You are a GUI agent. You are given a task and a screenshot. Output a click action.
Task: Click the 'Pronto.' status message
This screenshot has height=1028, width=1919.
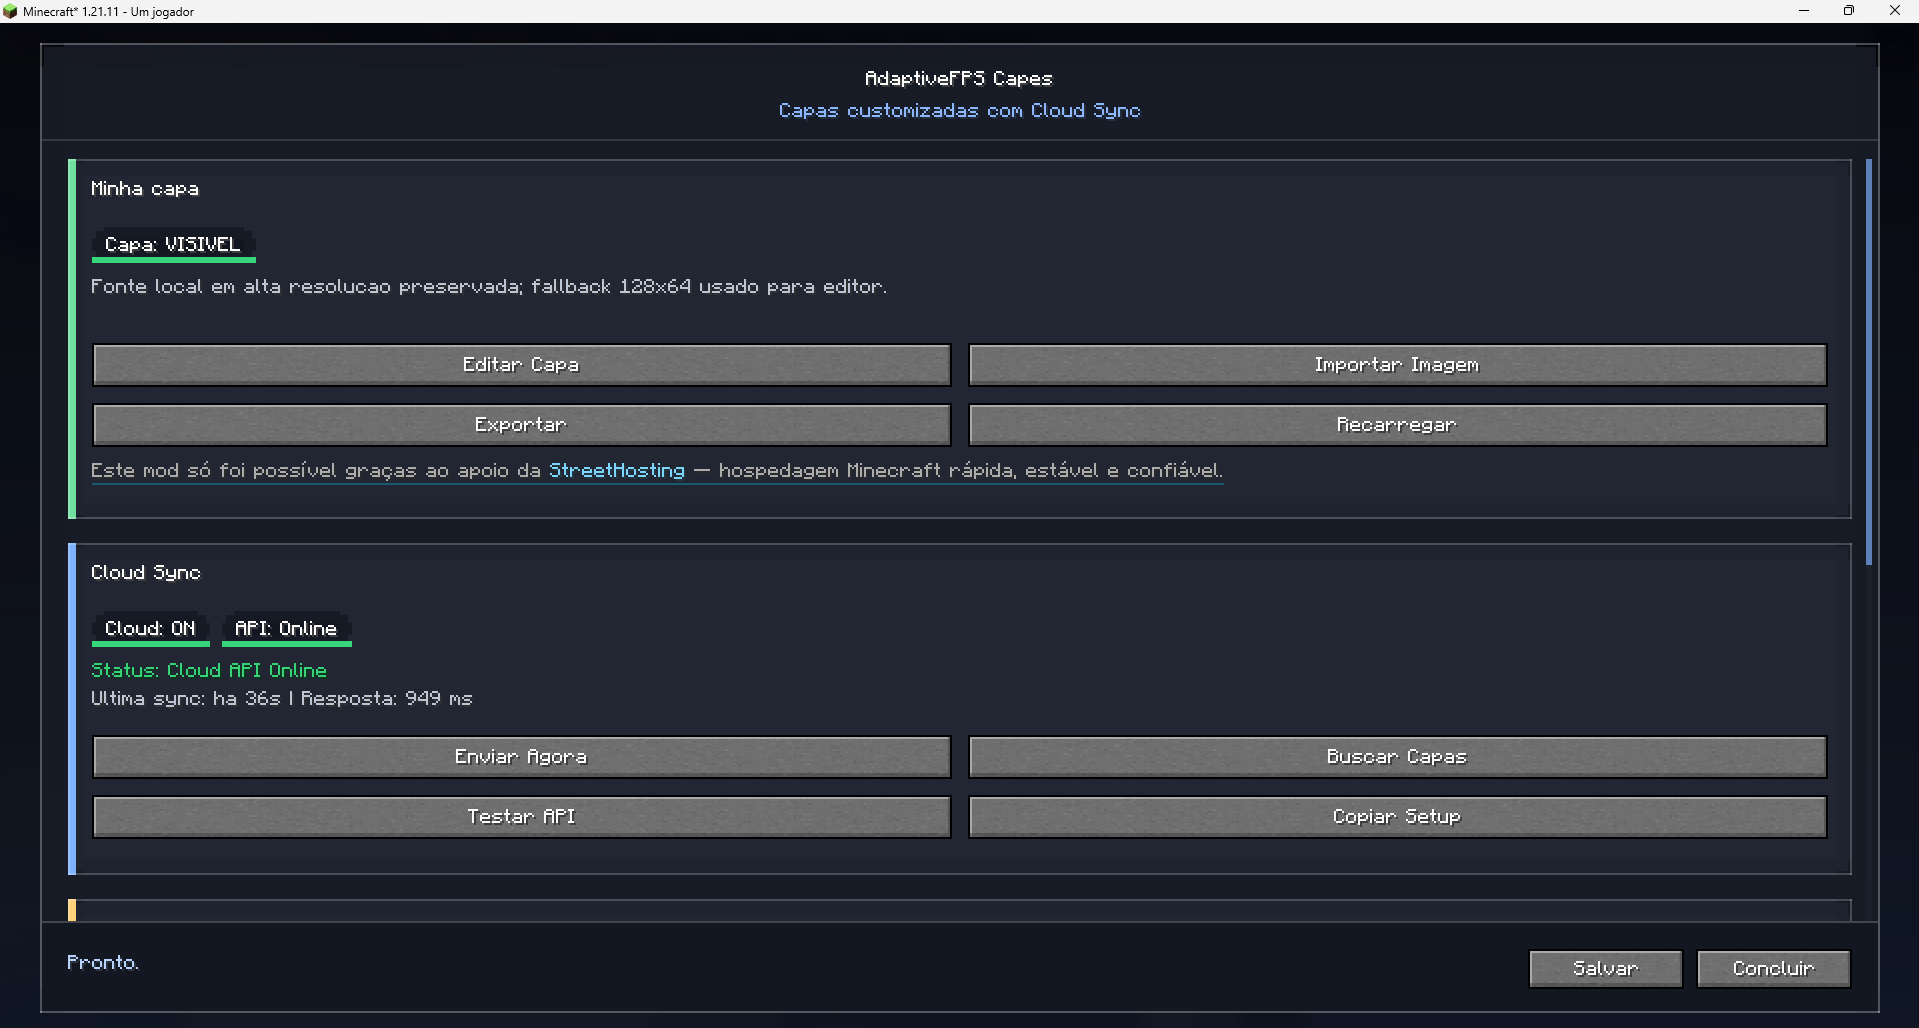click(103, 962)
